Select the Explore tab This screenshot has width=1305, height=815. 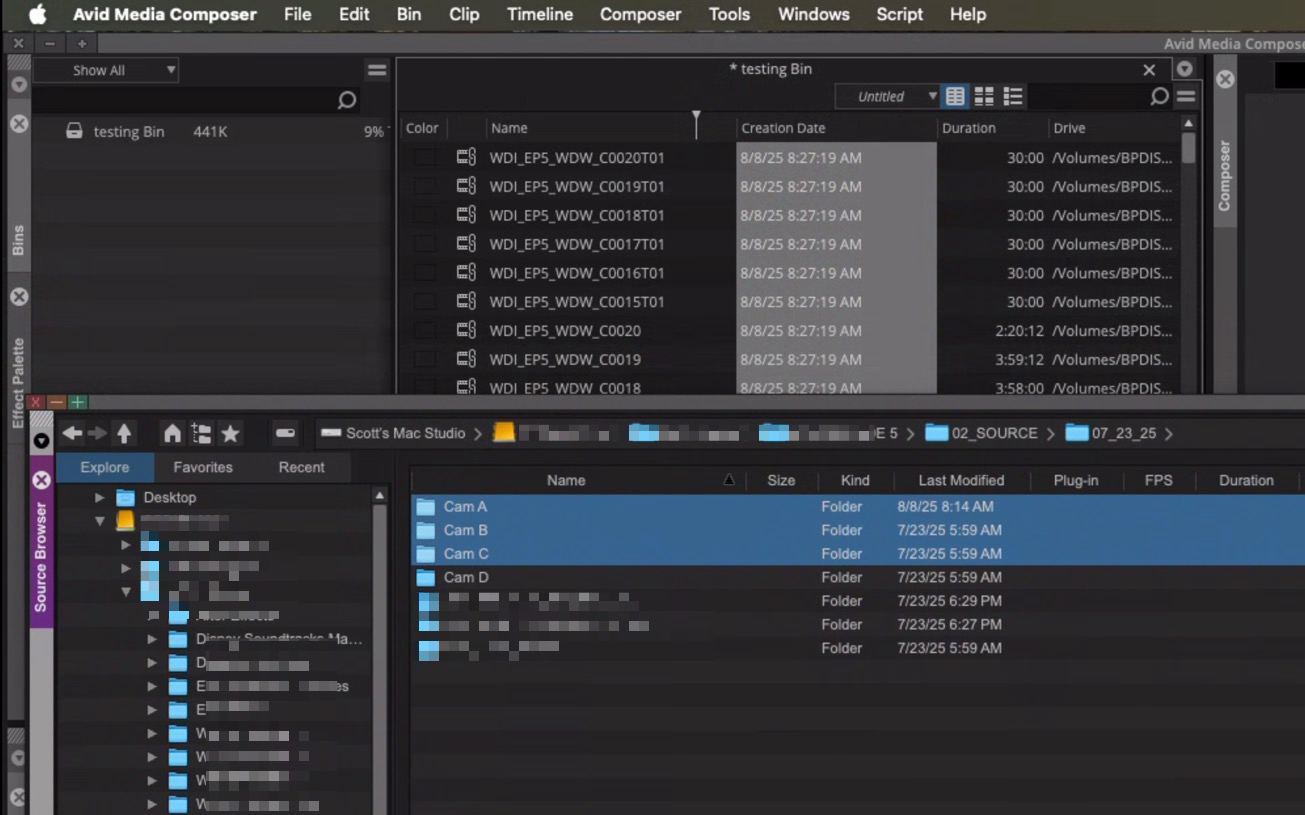click(x=105, y=467)
